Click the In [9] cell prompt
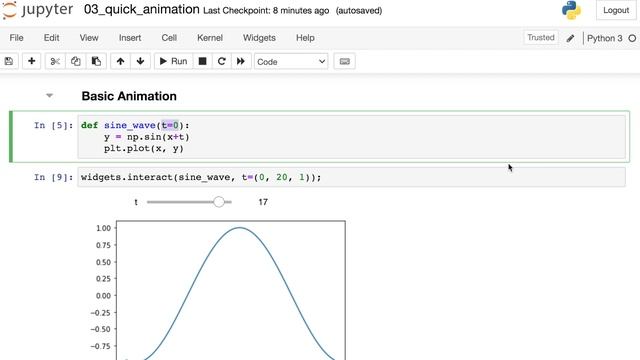 53,177
